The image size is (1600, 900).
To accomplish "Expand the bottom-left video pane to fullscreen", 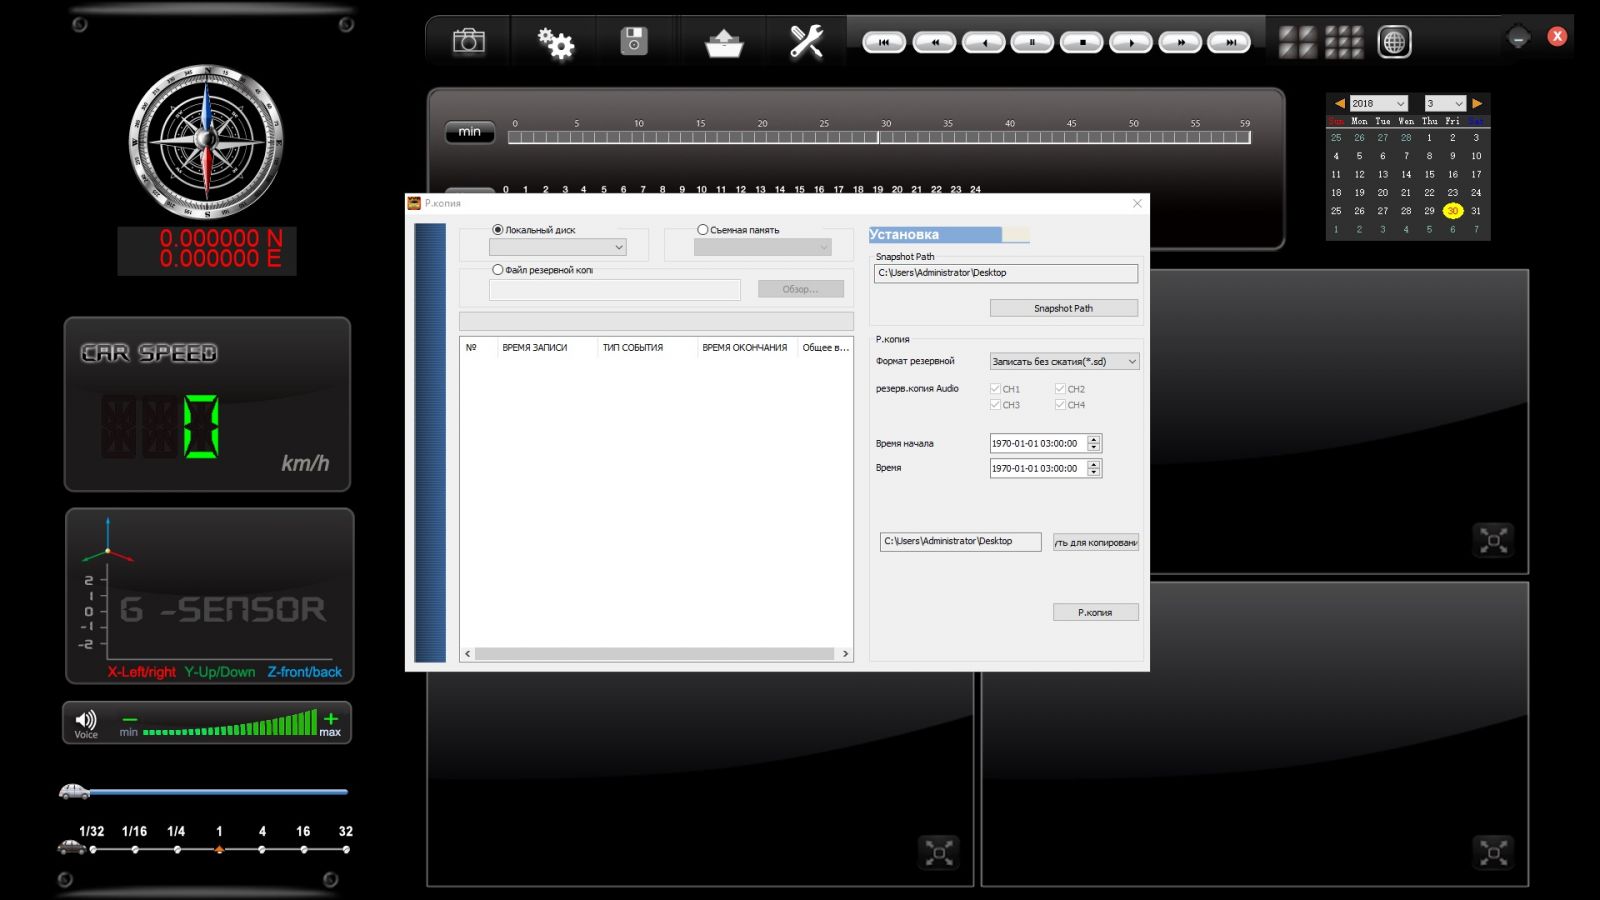I will 939,852.
